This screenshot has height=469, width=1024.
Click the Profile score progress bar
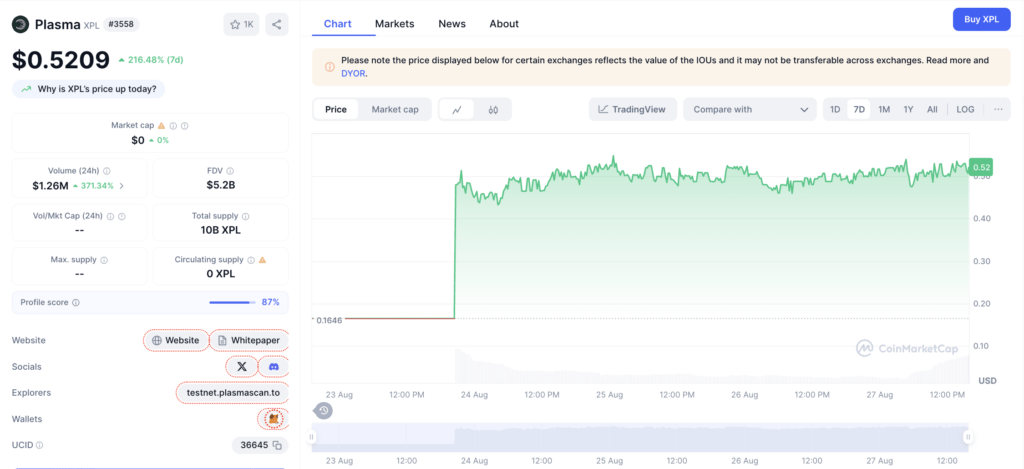(232, 302)
